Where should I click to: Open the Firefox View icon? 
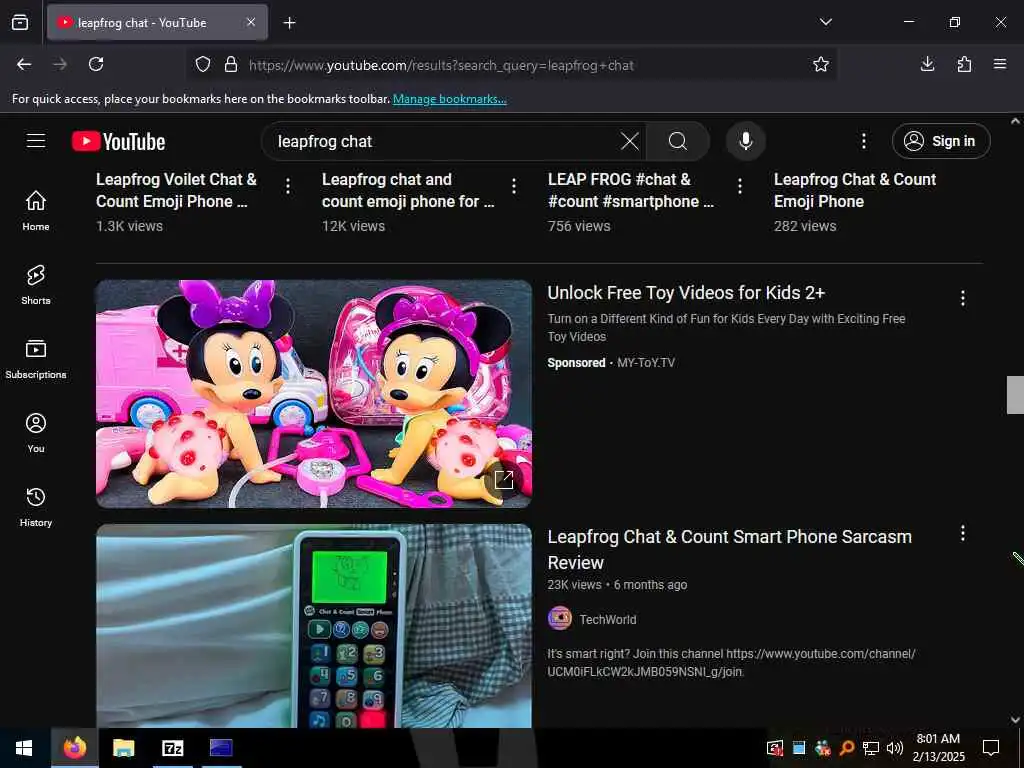20,22
